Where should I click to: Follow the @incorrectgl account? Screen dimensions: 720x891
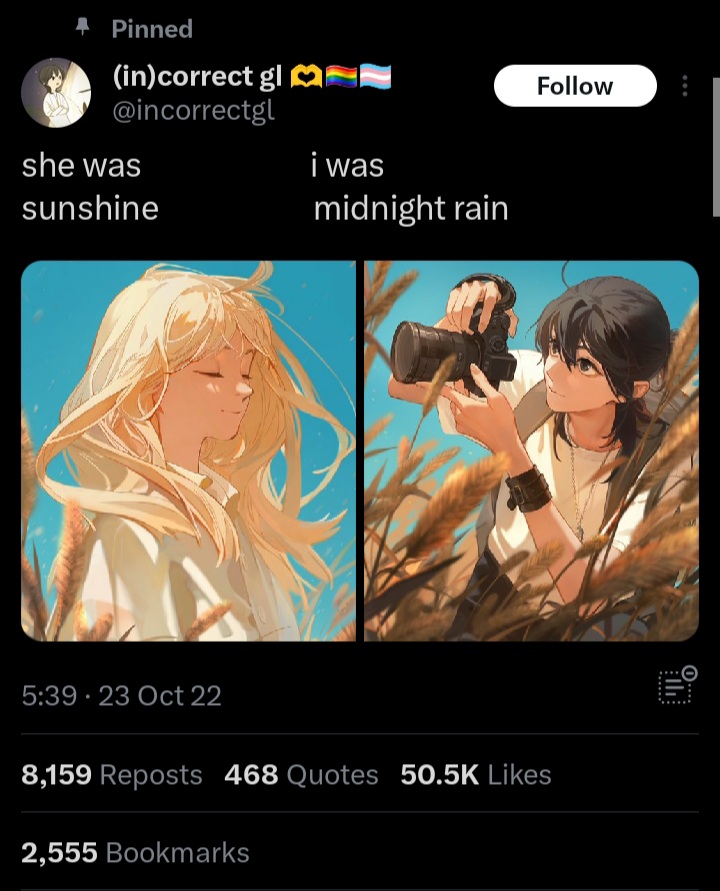pos(575,86)
